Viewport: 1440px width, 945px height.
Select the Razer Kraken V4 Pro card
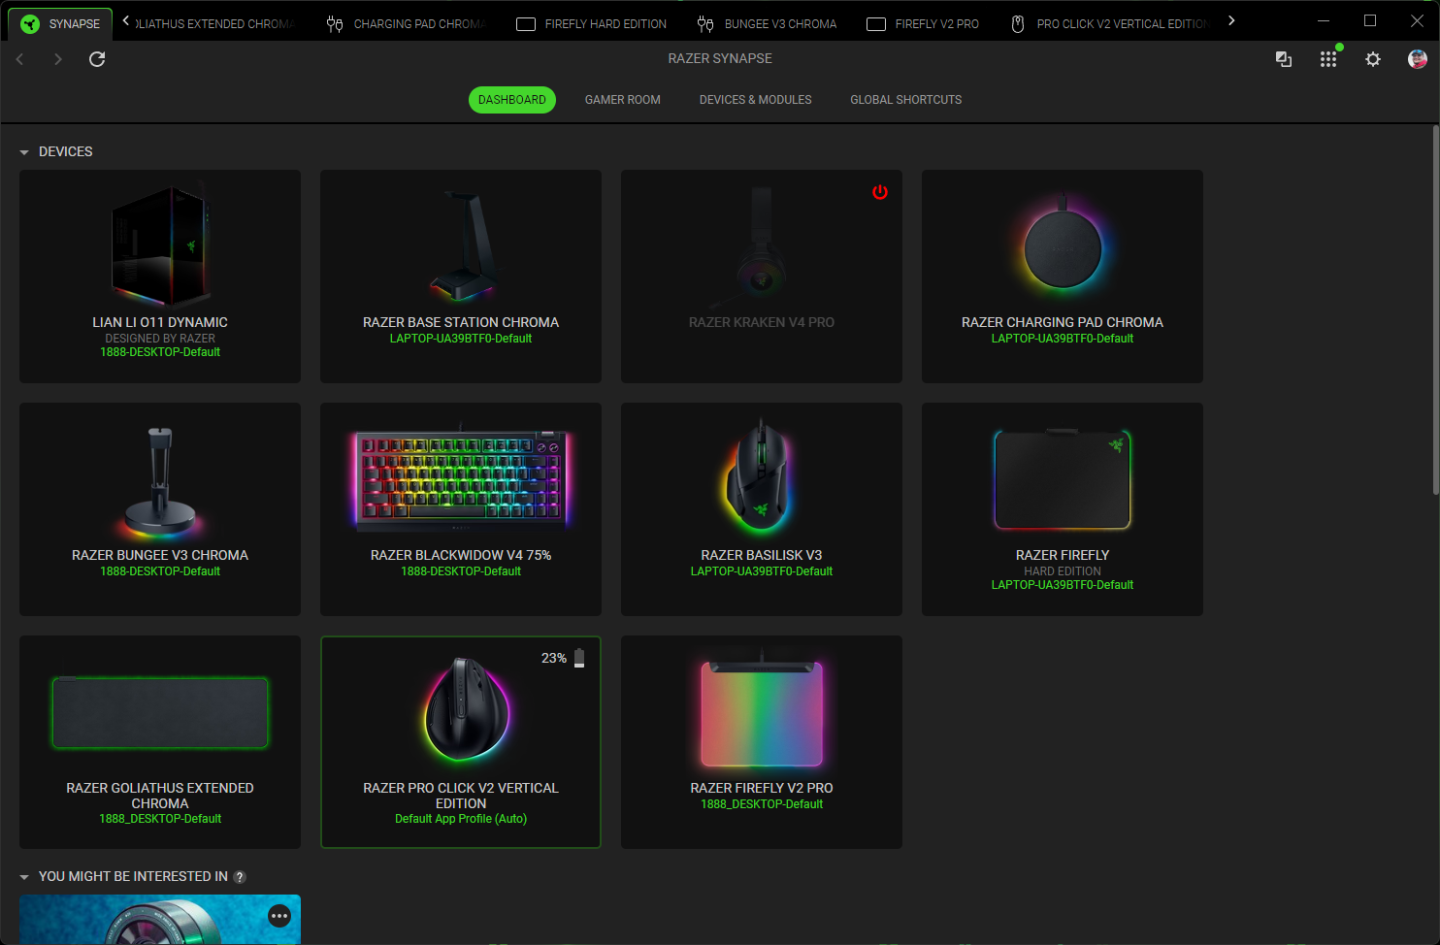pos(762,276)
